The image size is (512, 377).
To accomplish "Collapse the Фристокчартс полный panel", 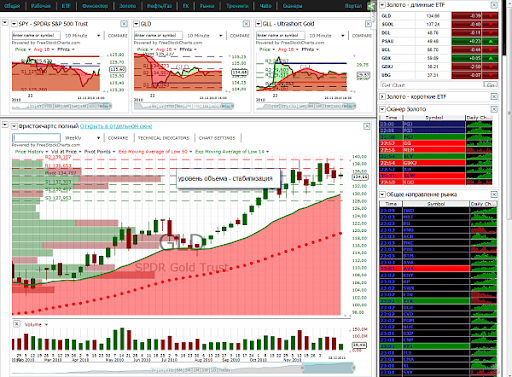I will pos(14,126).
